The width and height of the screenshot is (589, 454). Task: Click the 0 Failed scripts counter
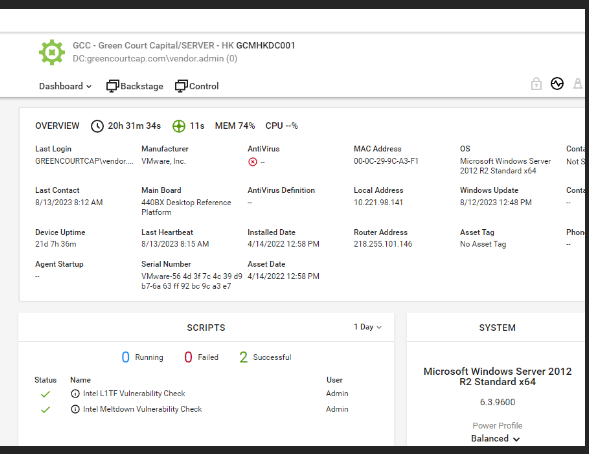[201, 357]
